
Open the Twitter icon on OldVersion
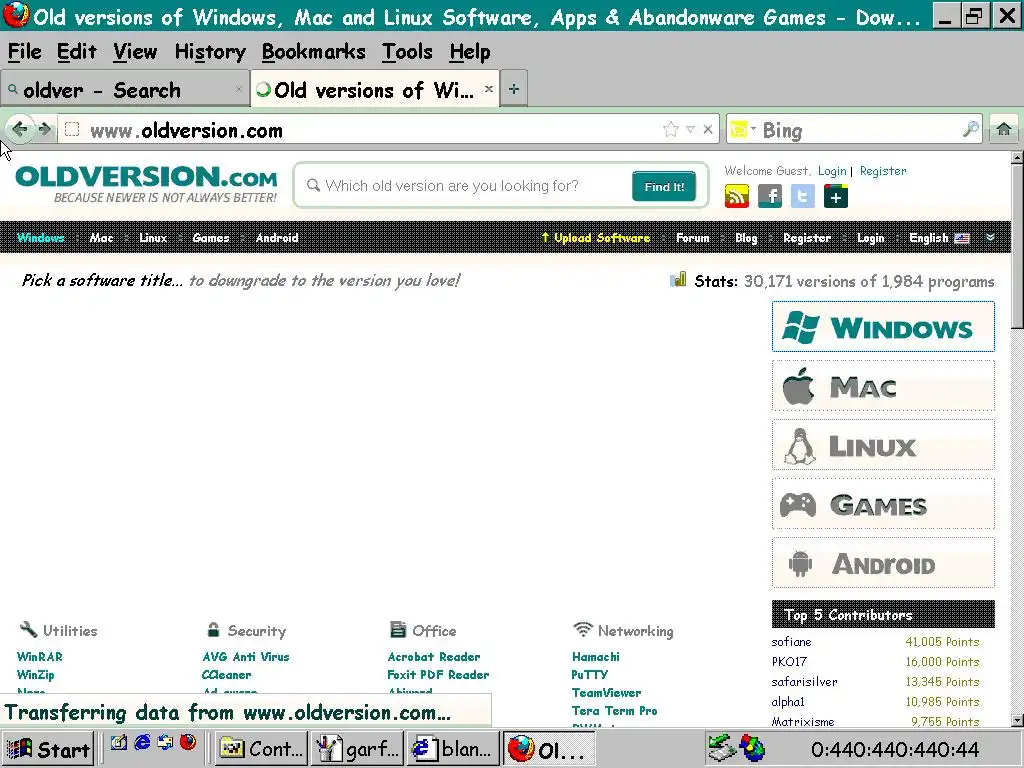(803, 196)
